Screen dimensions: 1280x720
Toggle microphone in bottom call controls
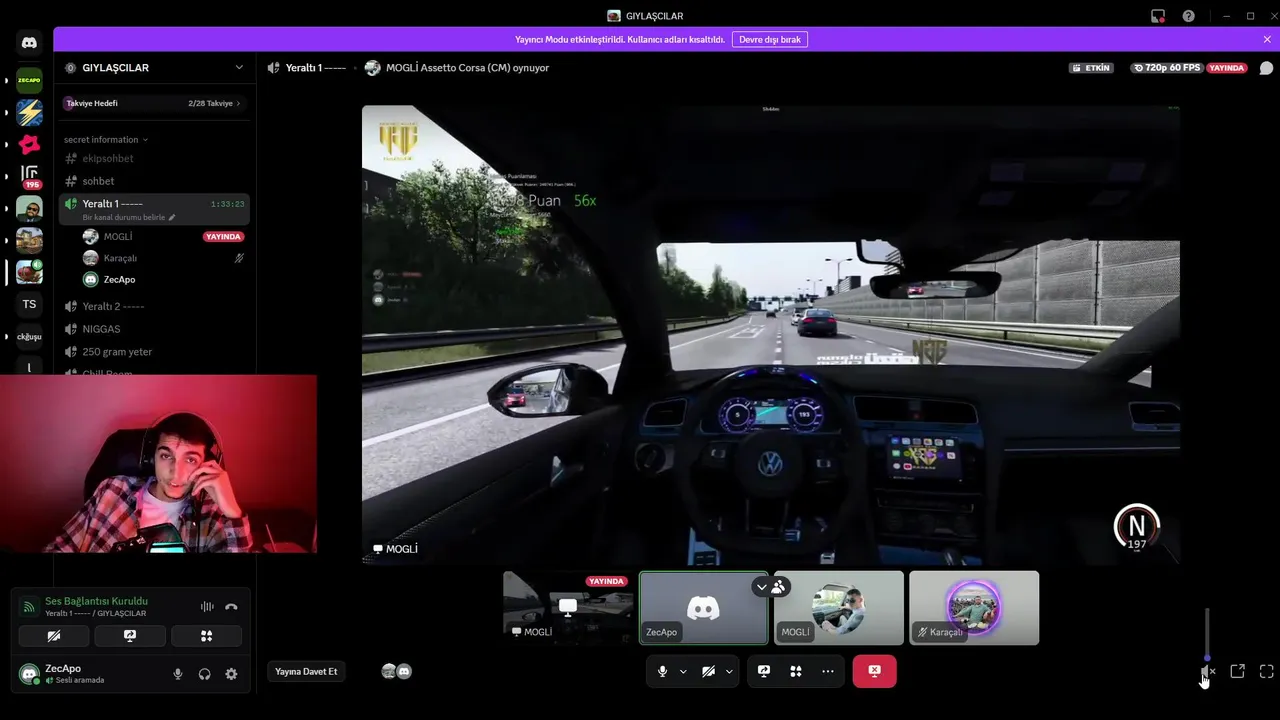(662, 671)
